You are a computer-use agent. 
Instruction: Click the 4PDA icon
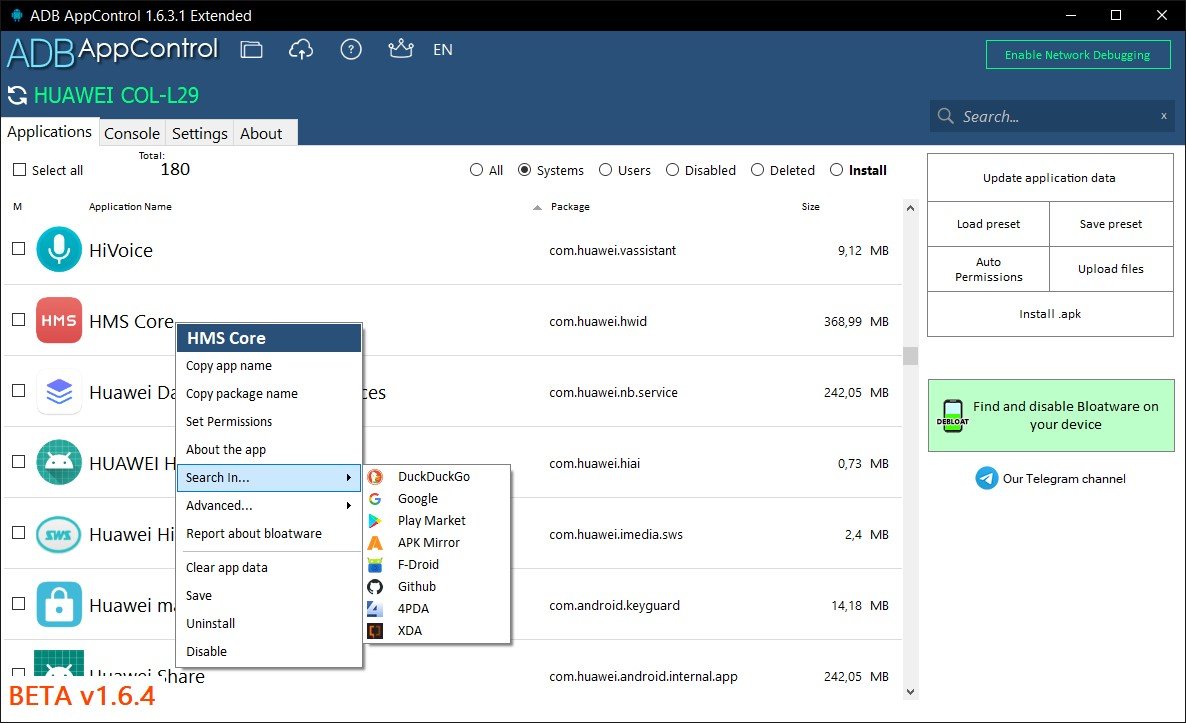375,608
